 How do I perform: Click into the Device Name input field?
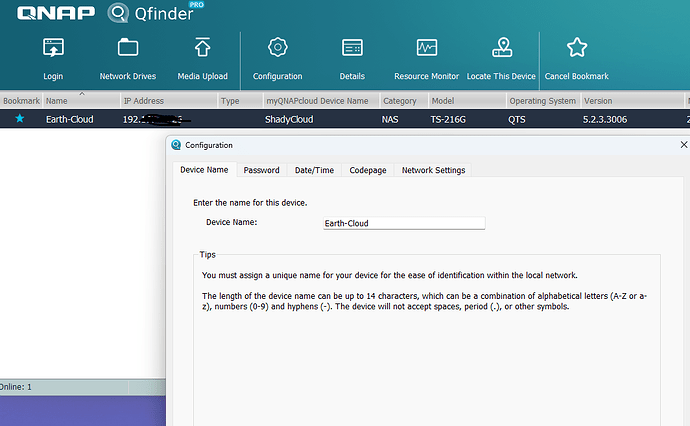[x=404, y=223]
